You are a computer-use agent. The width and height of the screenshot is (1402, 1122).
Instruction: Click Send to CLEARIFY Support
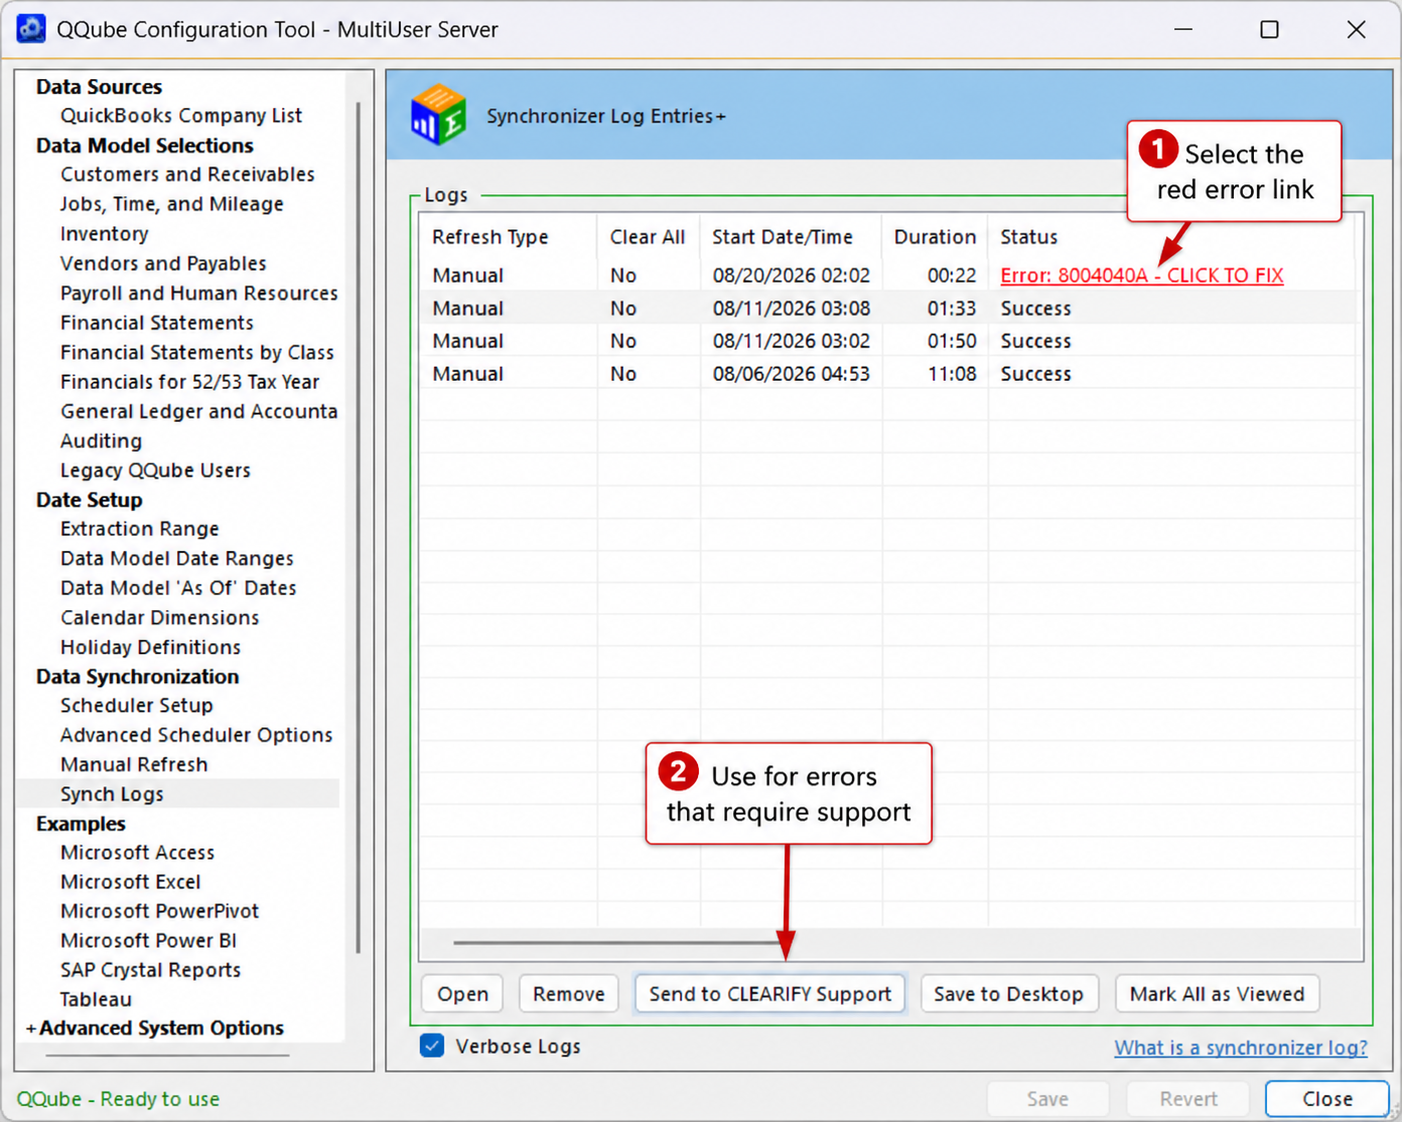(x=770, y=994)
